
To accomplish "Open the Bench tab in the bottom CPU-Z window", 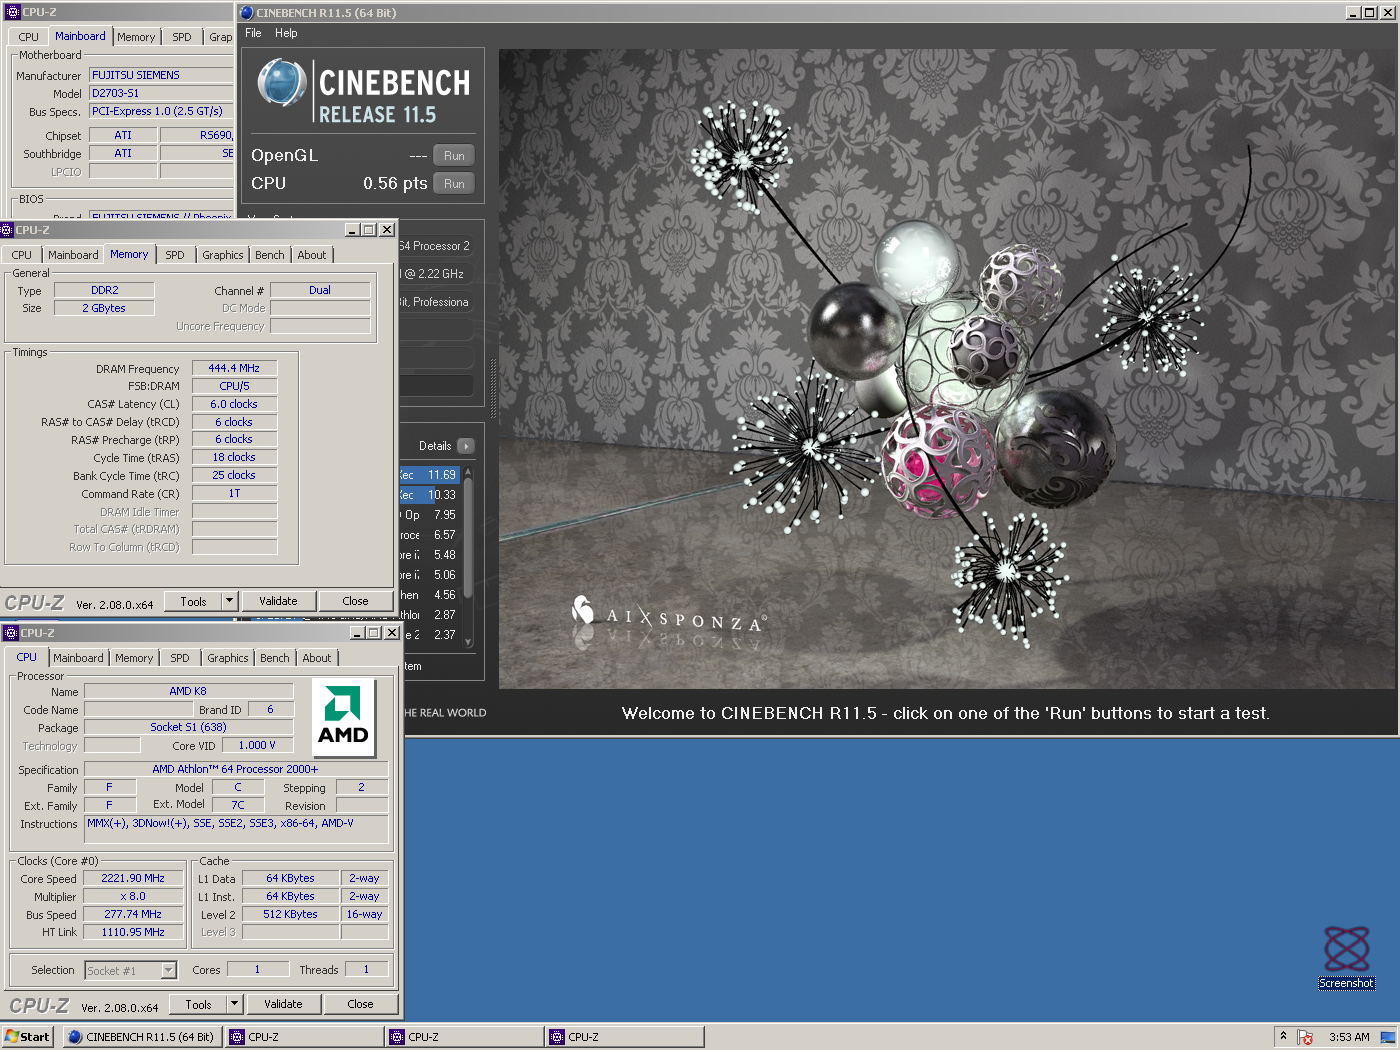I will 275,658.
